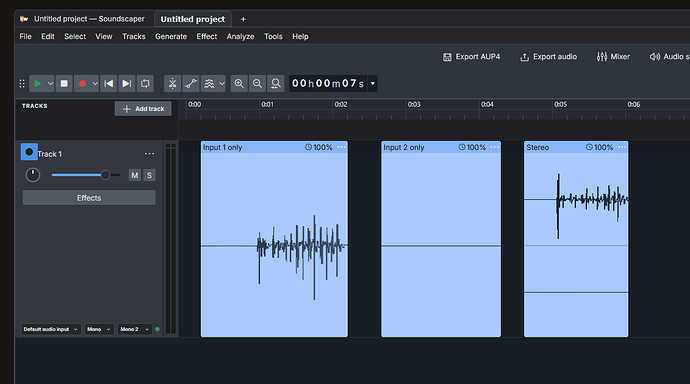Click the zoom-to-fit icon

pos(275,84)
